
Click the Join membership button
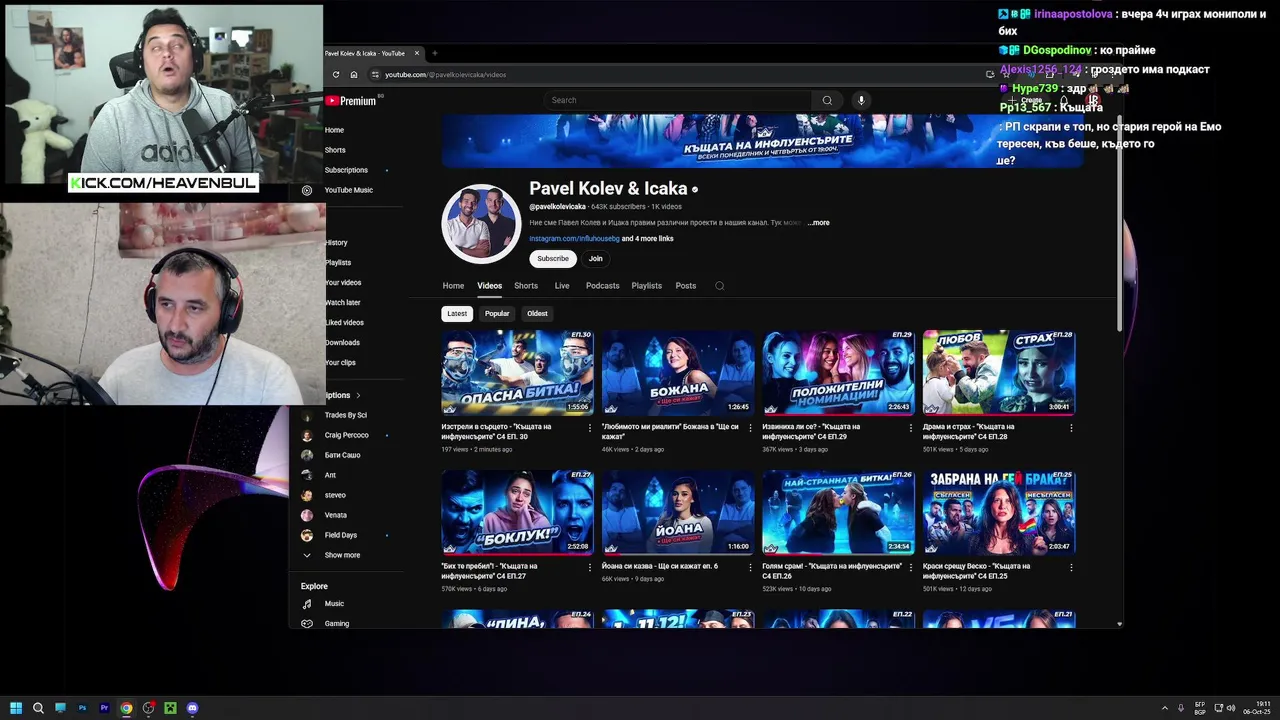click(595, 259)
